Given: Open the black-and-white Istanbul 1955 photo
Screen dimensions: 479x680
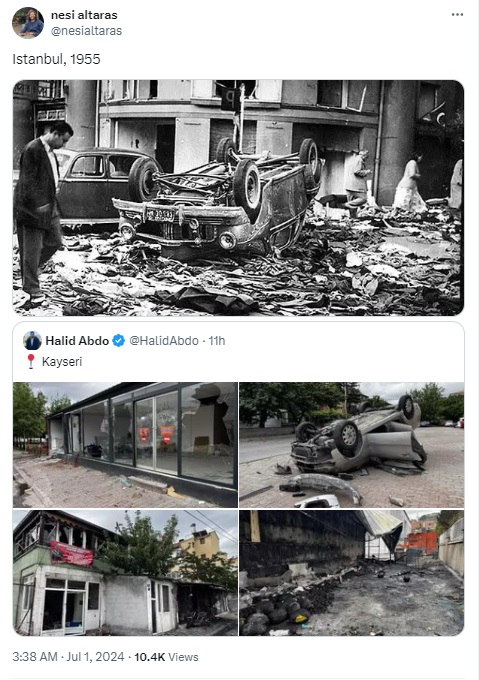Looking at the screenshot, I should click(238, 197).
